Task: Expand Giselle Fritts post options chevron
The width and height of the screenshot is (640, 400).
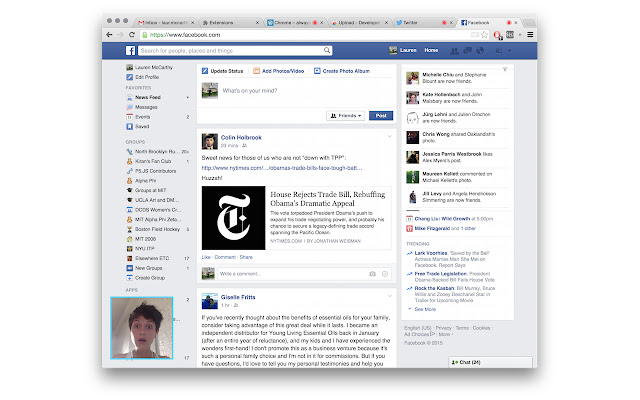Action: 389,296
